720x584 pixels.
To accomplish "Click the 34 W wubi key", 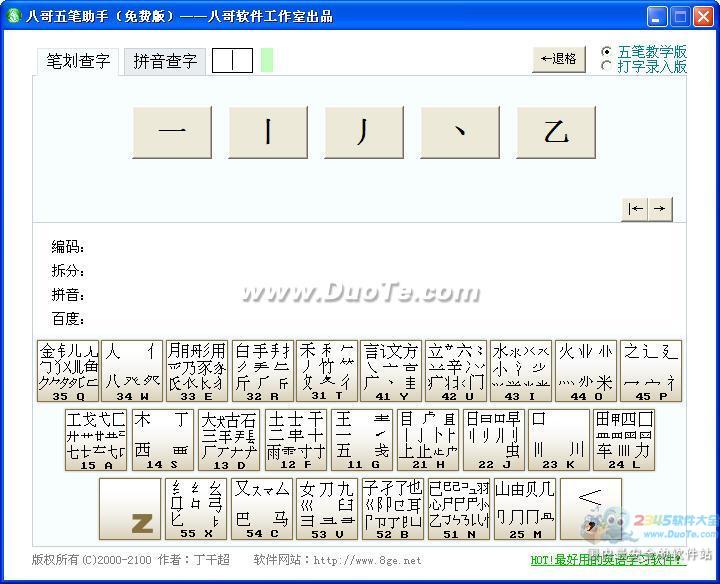I will [132, 371].
